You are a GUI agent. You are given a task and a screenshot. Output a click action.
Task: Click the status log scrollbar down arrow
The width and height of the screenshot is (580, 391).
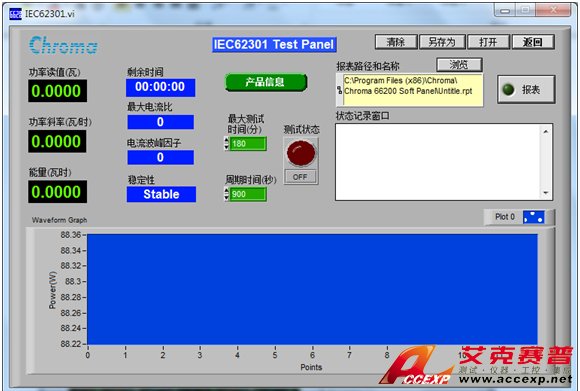click(546, 193)
